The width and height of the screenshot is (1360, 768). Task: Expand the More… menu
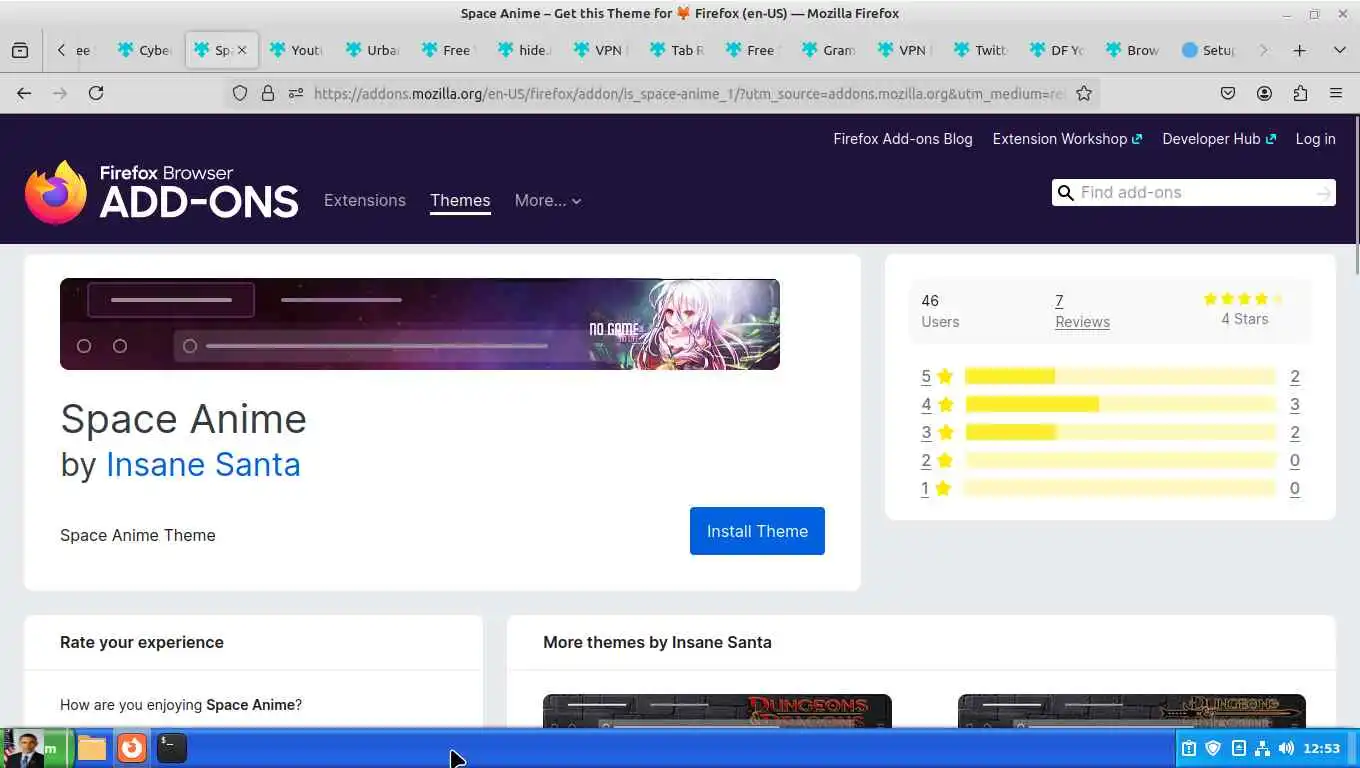point(548,200)
